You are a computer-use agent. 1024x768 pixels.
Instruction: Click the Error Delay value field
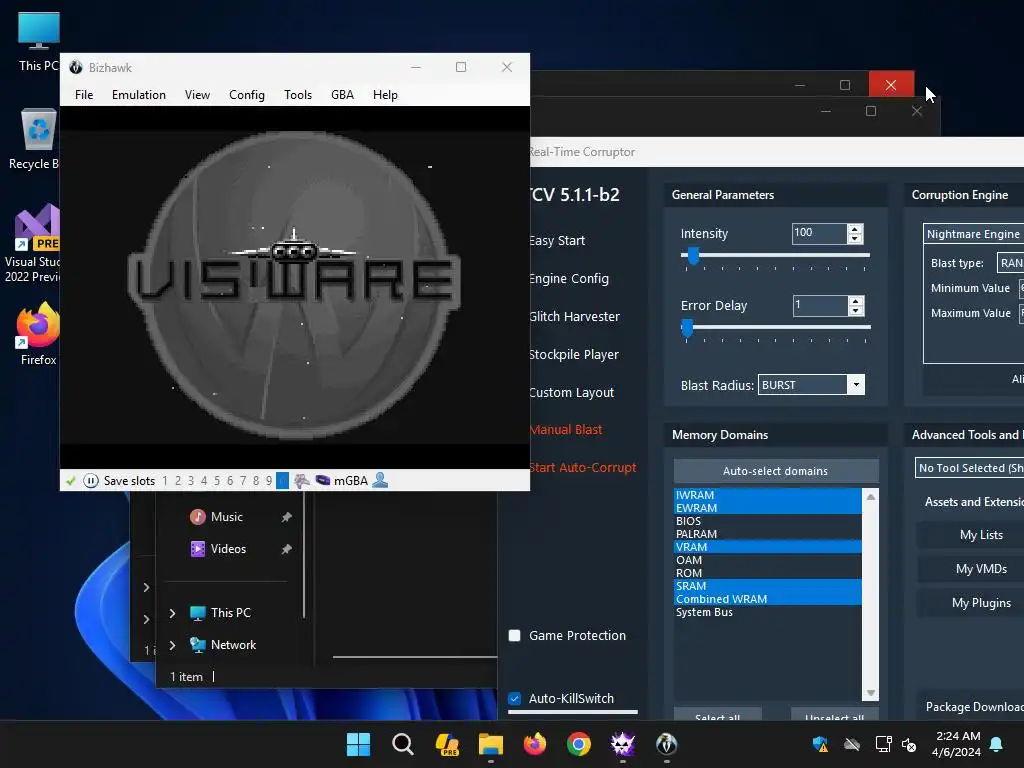(820, 305)
